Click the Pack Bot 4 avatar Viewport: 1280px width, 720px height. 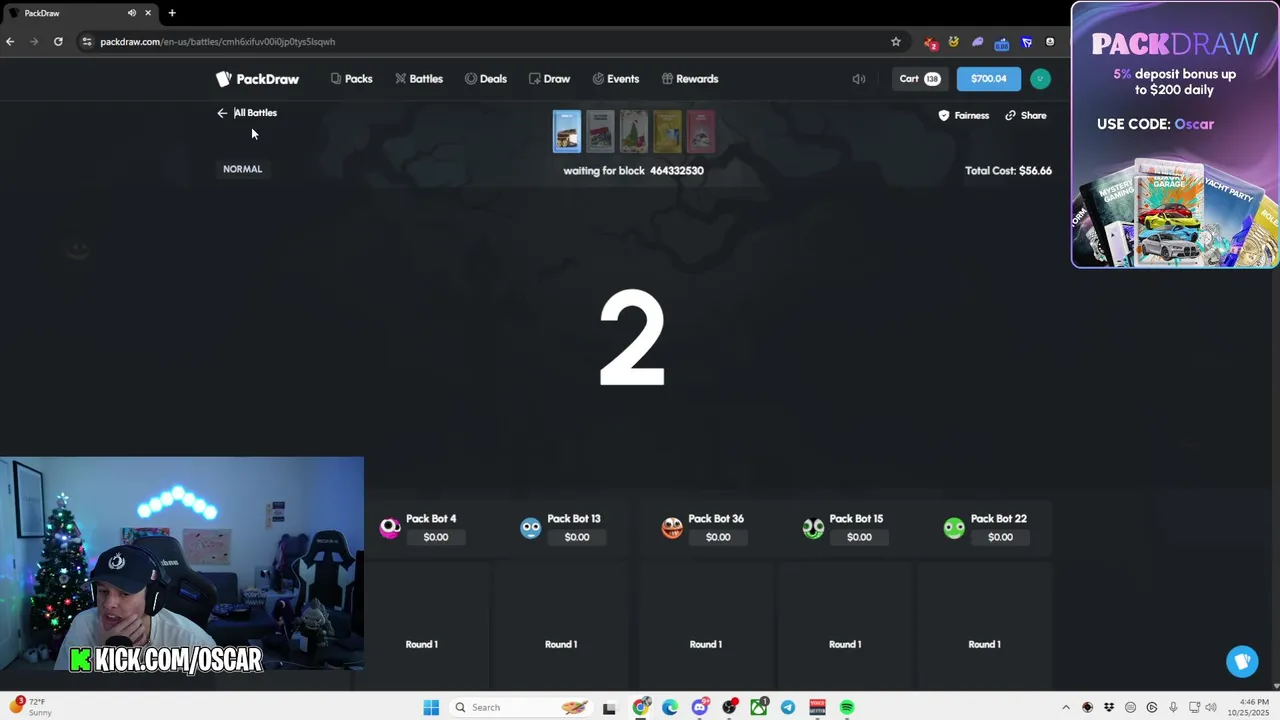[x=390, y=528]
